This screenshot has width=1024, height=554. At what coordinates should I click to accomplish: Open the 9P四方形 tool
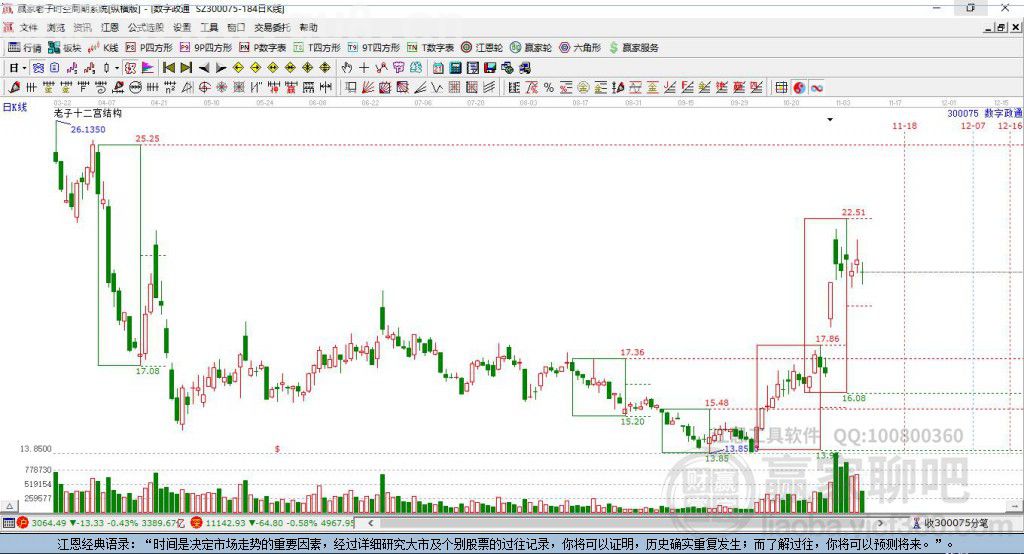click(206, 48)
